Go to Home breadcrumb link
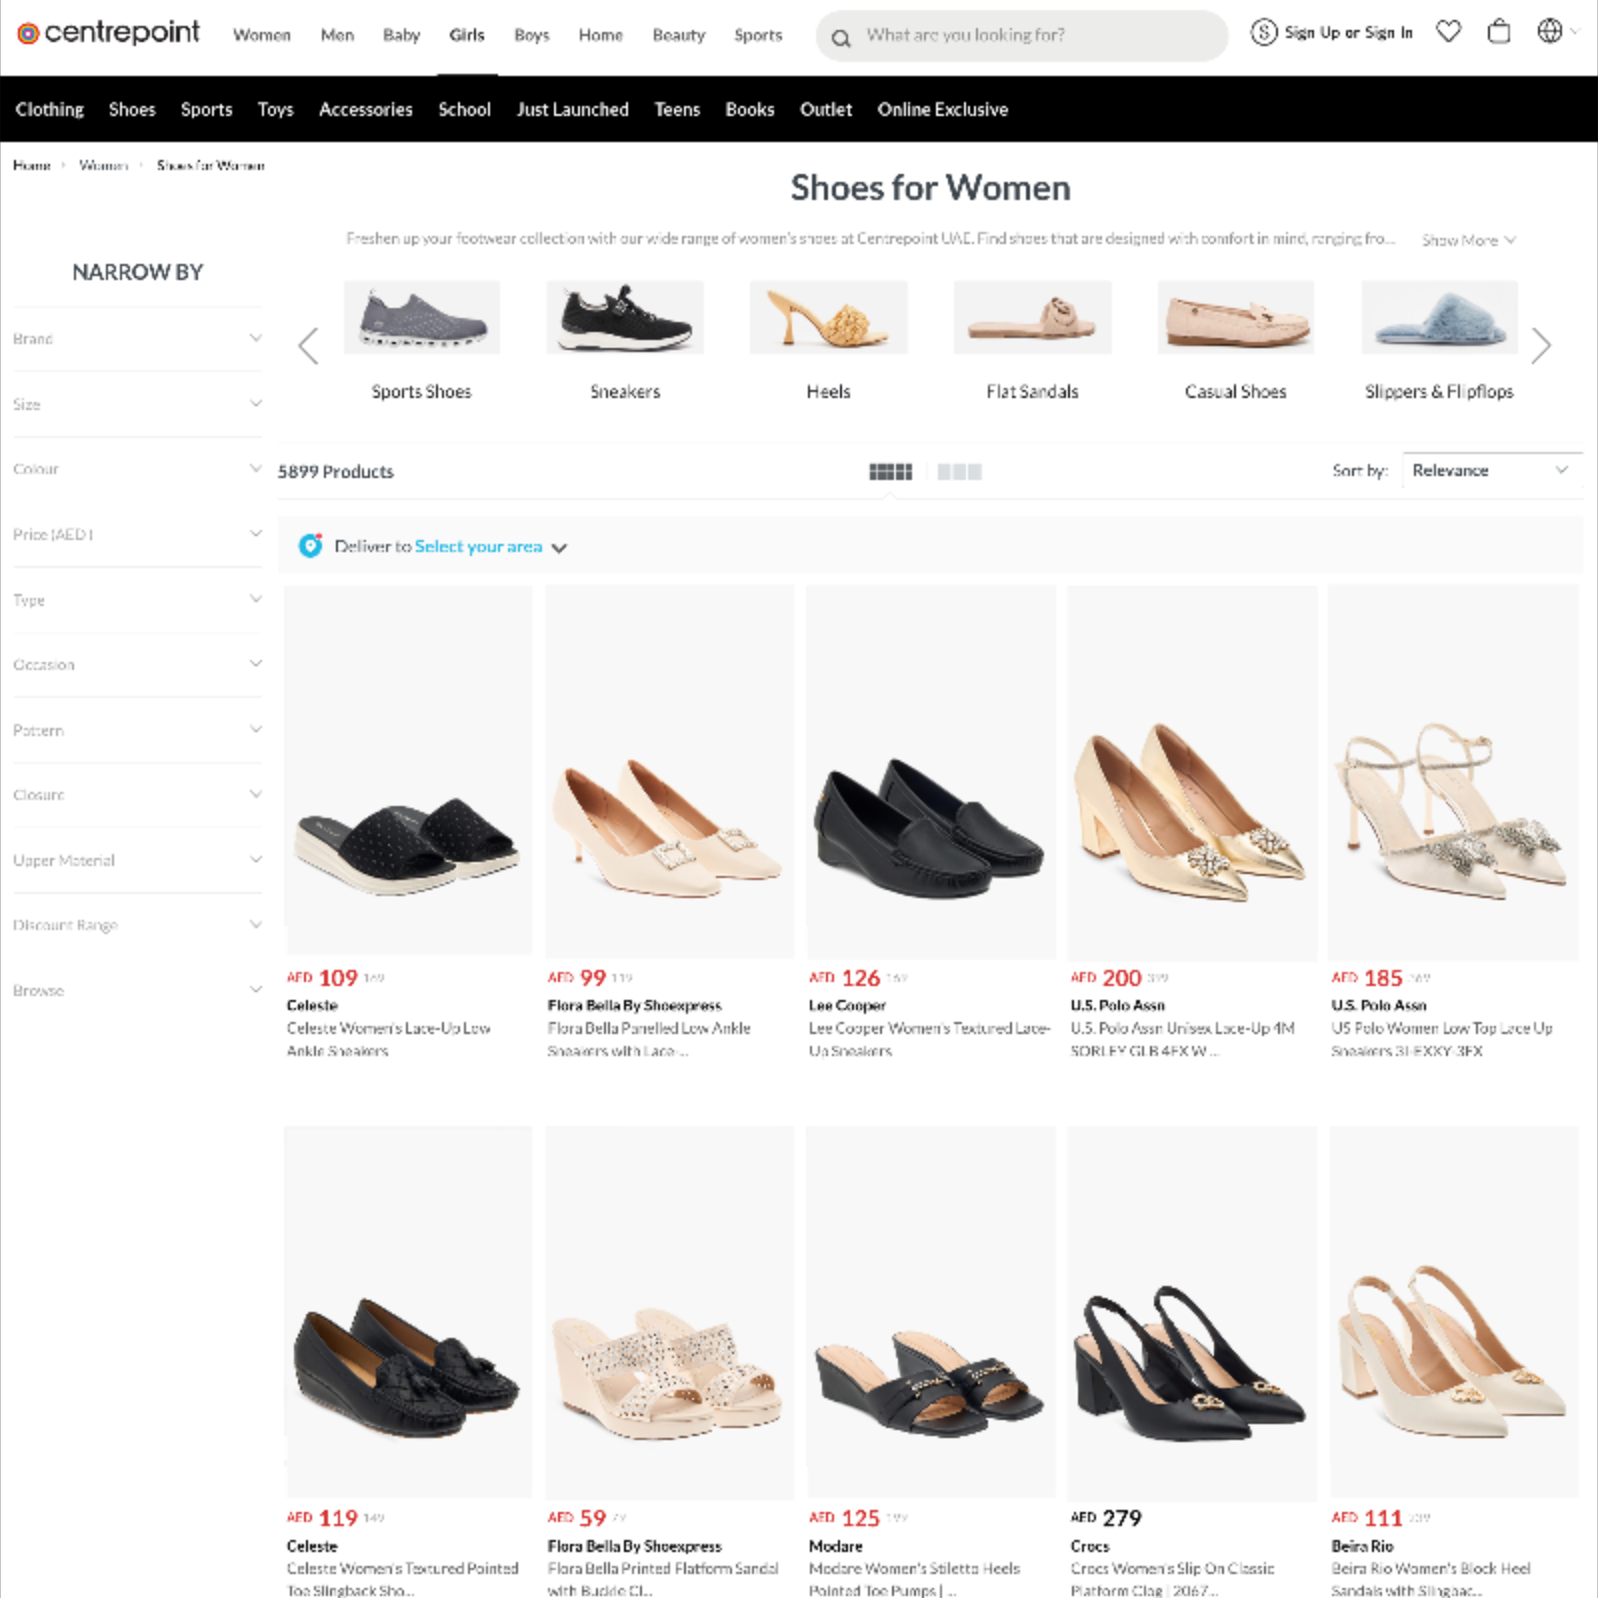Viewport: 1598px width, 1598px height. click(x=31, y=165)
